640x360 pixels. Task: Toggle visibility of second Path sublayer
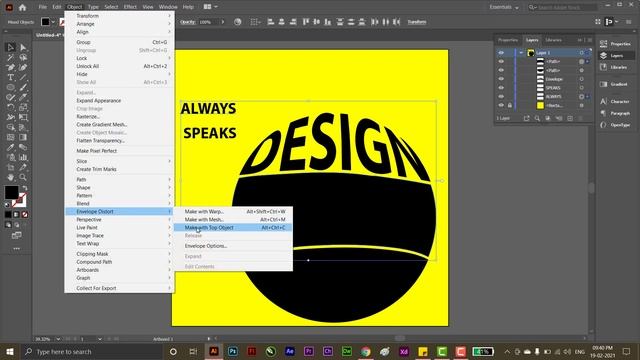pos(501,70)
